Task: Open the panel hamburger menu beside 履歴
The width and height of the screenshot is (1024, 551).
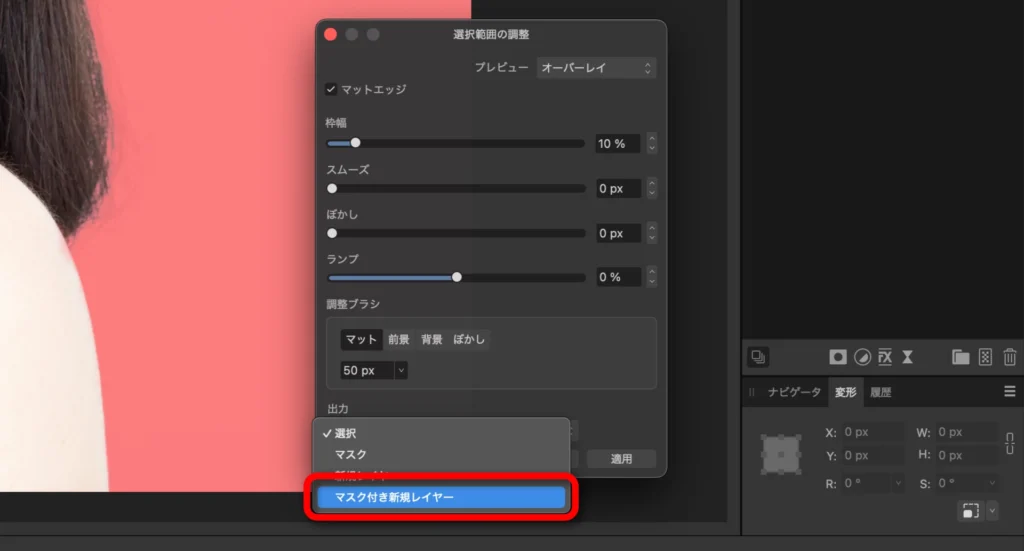Action: pyautogui.click(x=1009, y=392)
